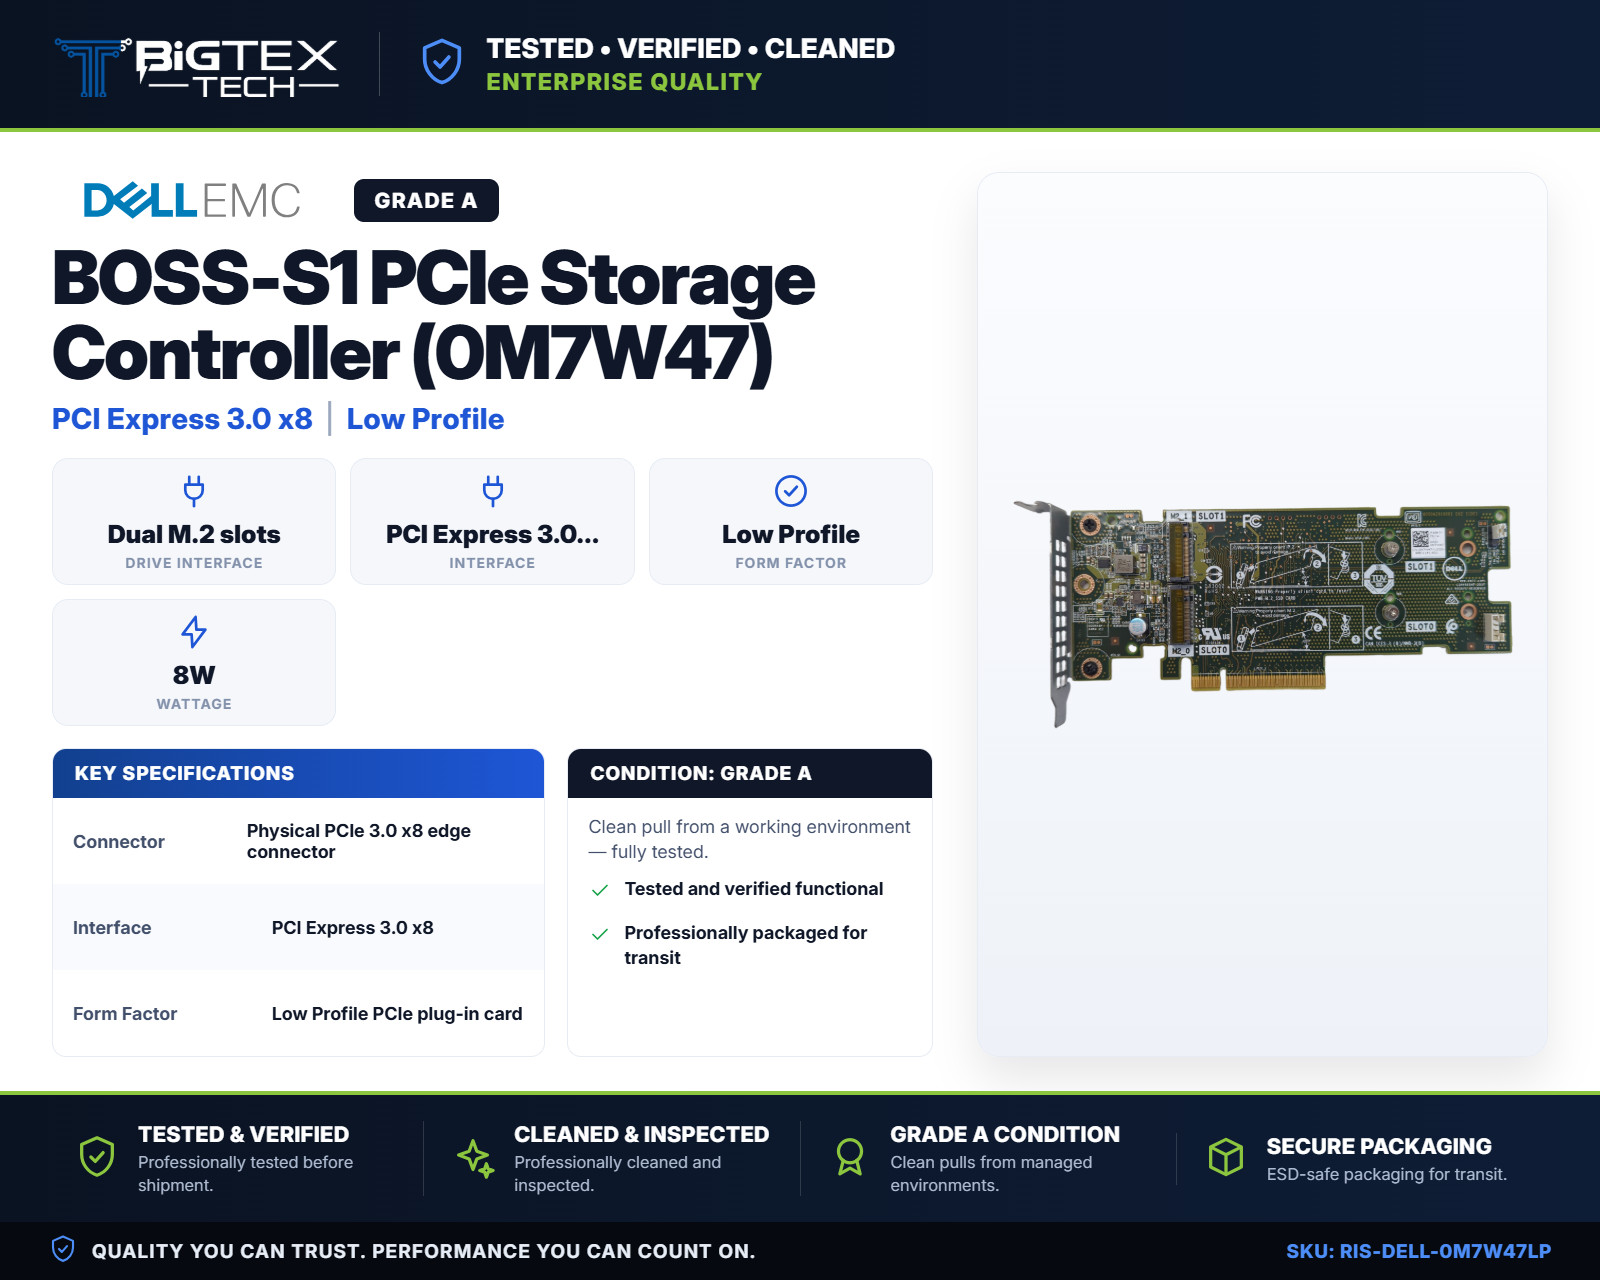Select the Dual M.2 slots drive interface card
The width and height of the screenshot is (1600, 1280).
[194, 521]
